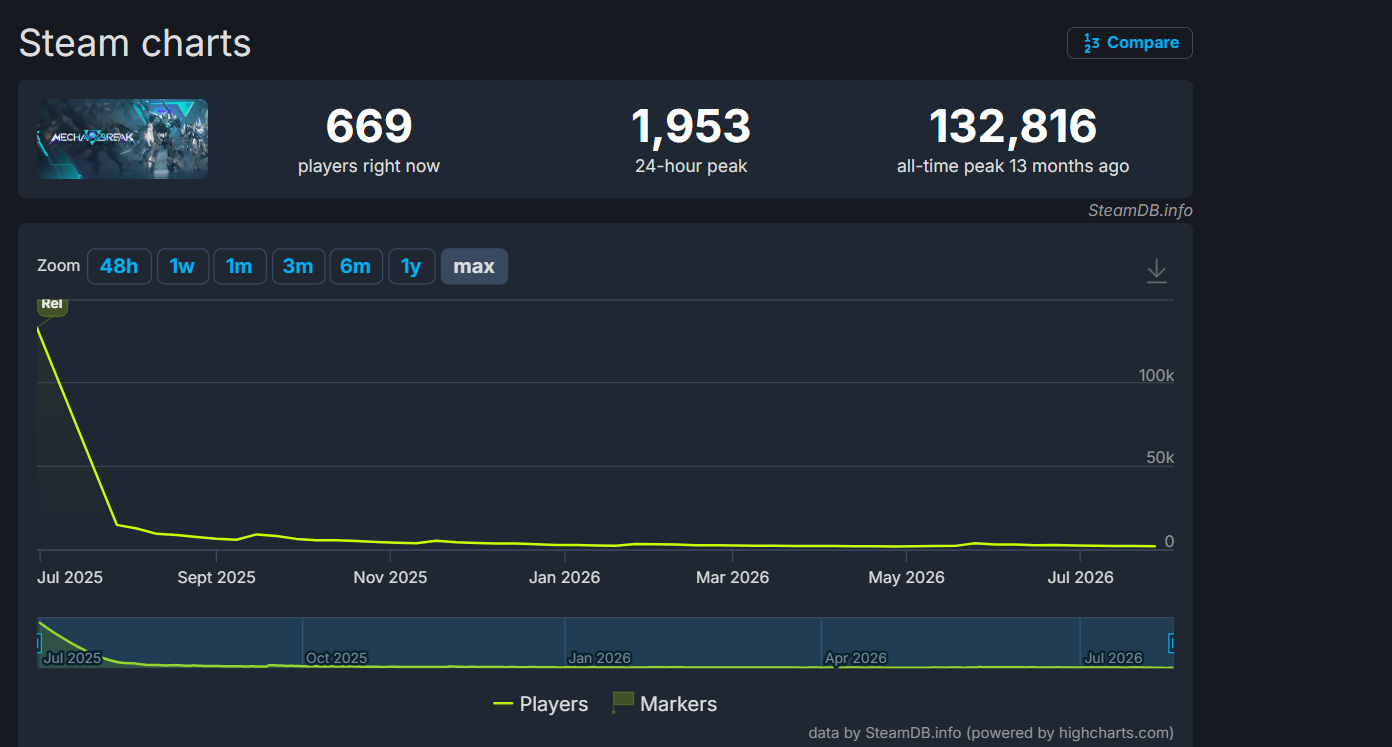
Task: Click the 0 y-axis label
Action: [x=1169, y=541]
